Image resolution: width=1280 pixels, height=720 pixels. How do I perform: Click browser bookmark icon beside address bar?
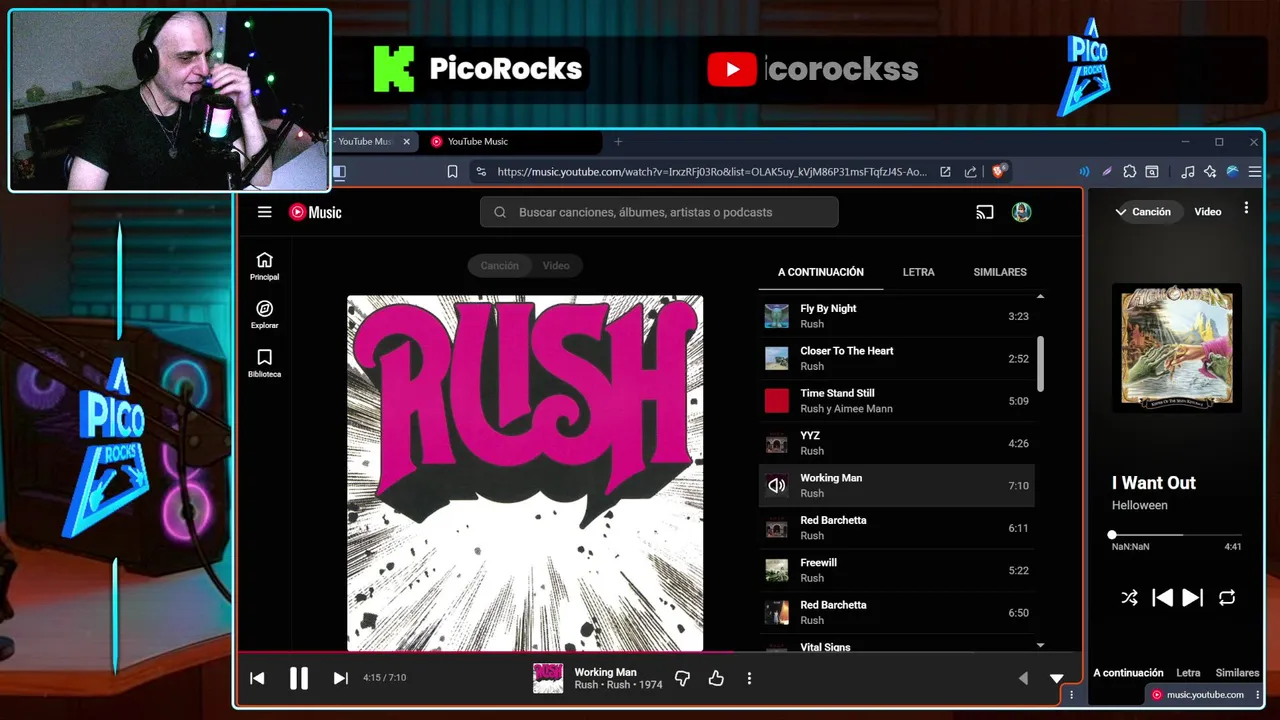click(x=452, y=172)
